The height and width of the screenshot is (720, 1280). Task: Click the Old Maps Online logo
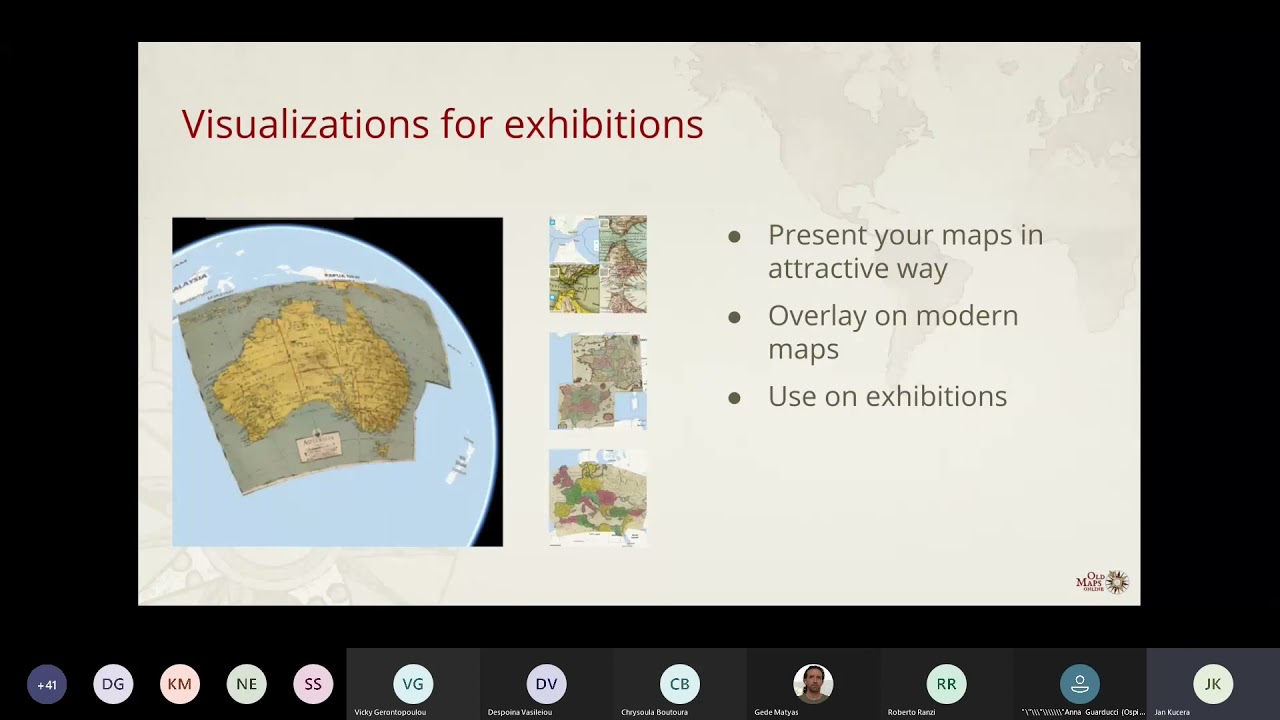point(1103,581)
